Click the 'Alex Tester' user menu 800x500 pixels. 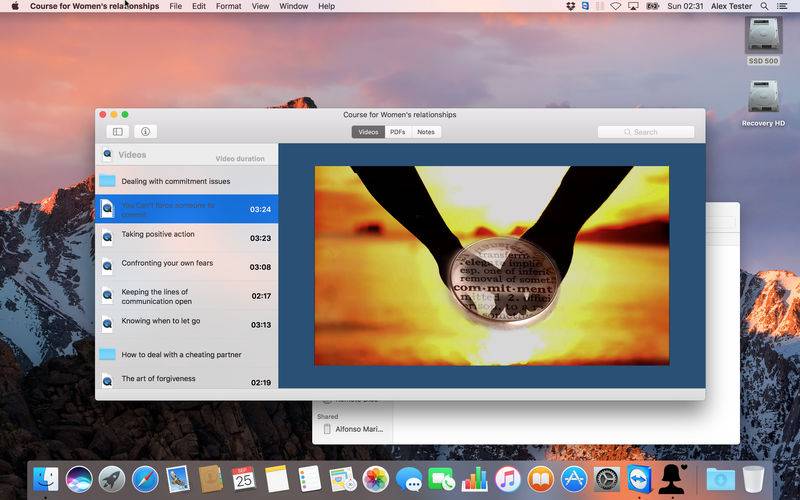[x=732, y=6]
